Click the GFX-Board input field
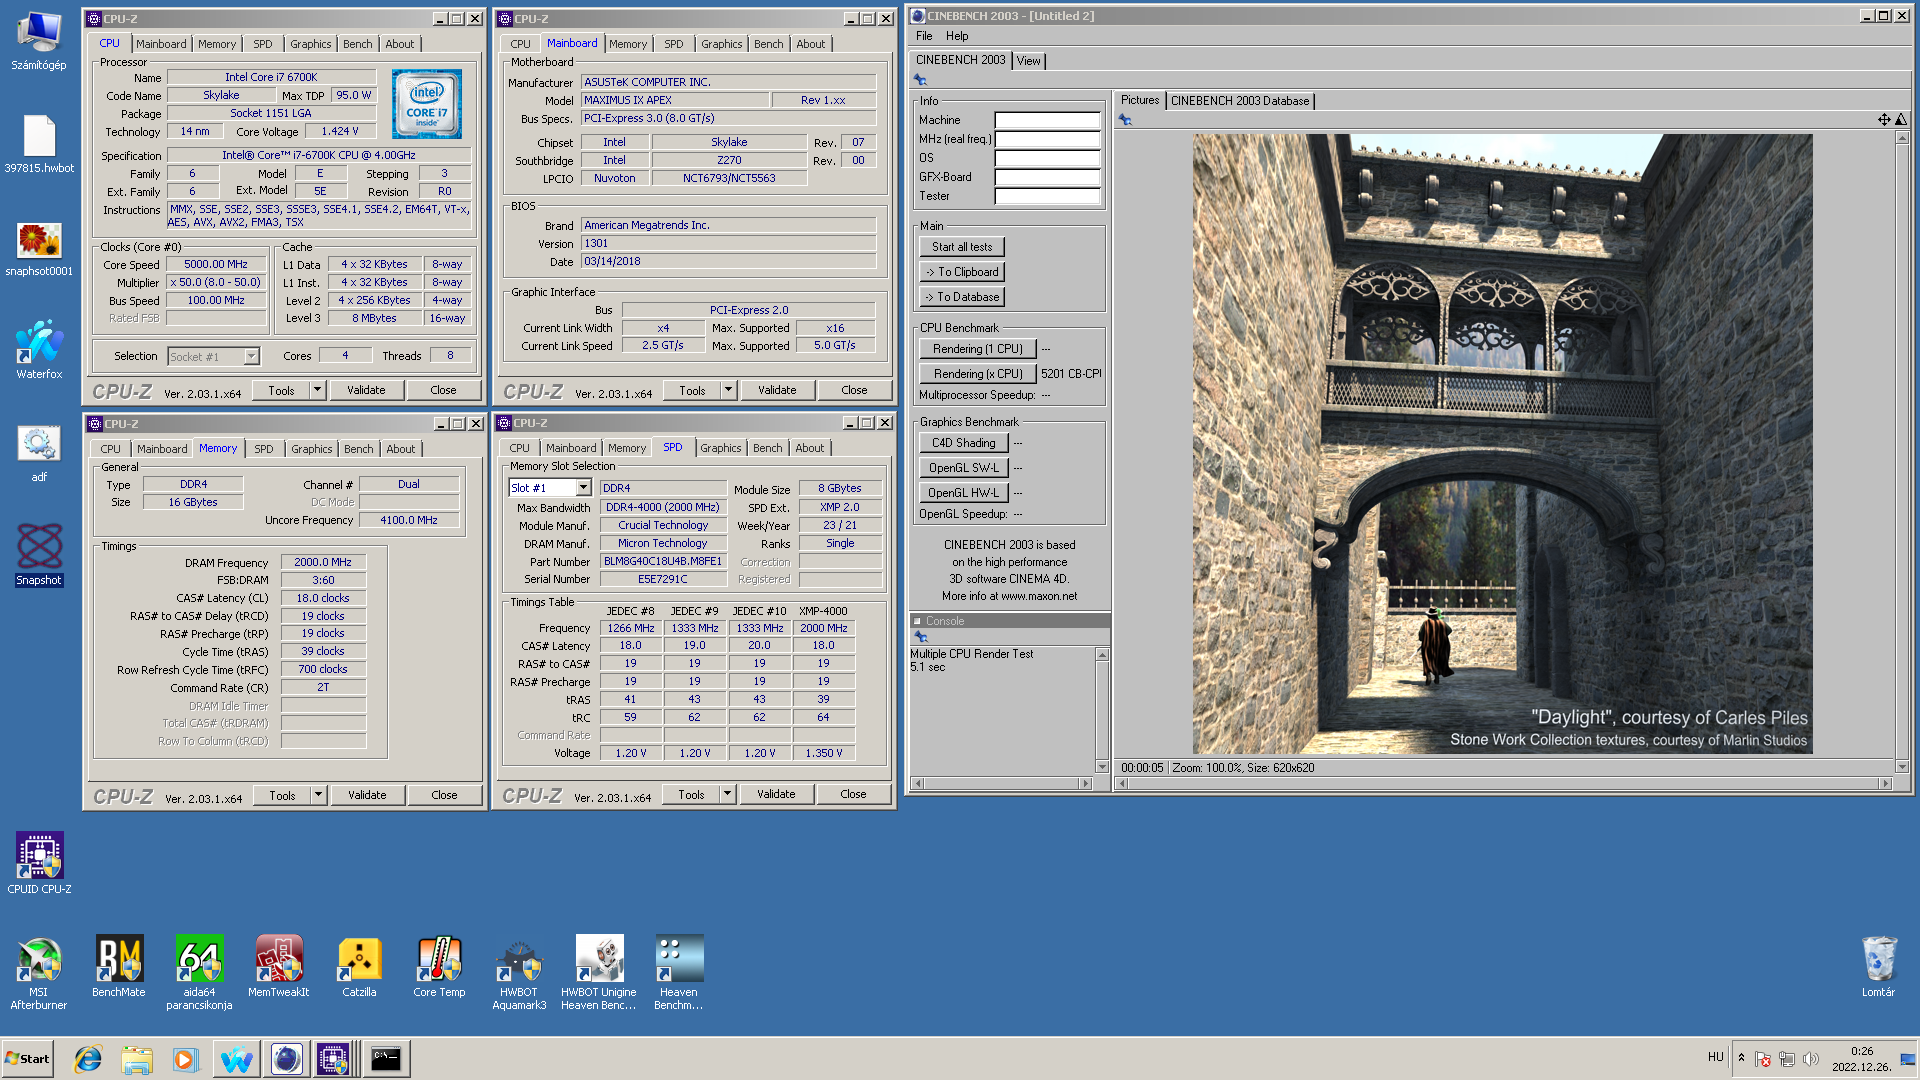The width and height of the screenshot is (1920, 1080). pos(1047,177)
